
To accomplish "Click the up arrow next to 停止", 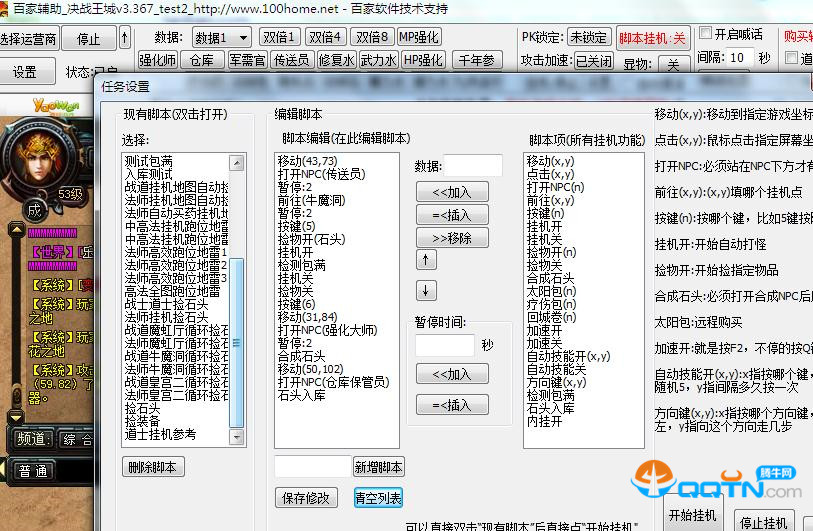I will (124, 38).
